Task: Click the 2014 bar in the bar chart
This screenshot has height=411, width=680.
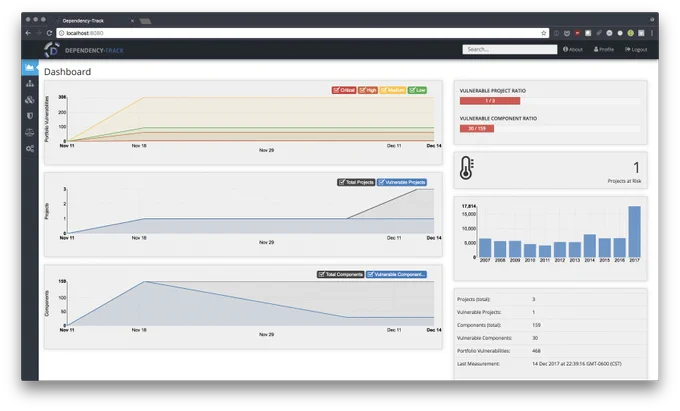Action: pos(590,246)
